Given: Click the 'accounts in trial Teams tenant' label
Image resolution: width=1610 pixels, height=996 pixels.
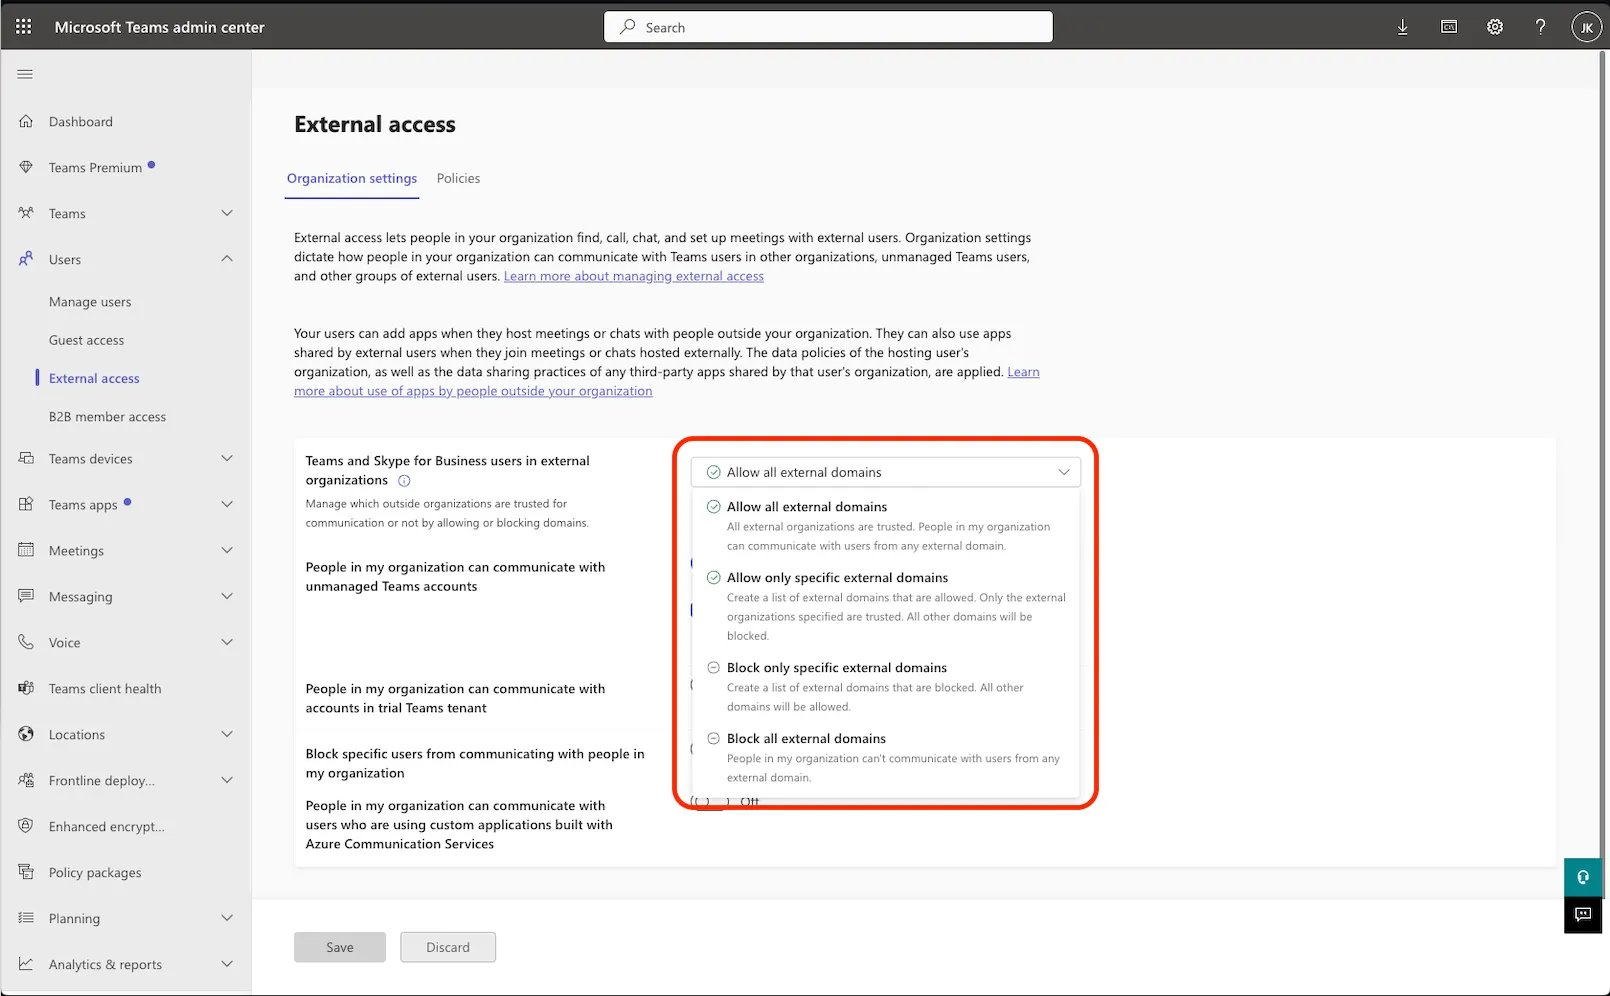Looking at the screenshot, I should pyautogui.click(x=455, y=698).
